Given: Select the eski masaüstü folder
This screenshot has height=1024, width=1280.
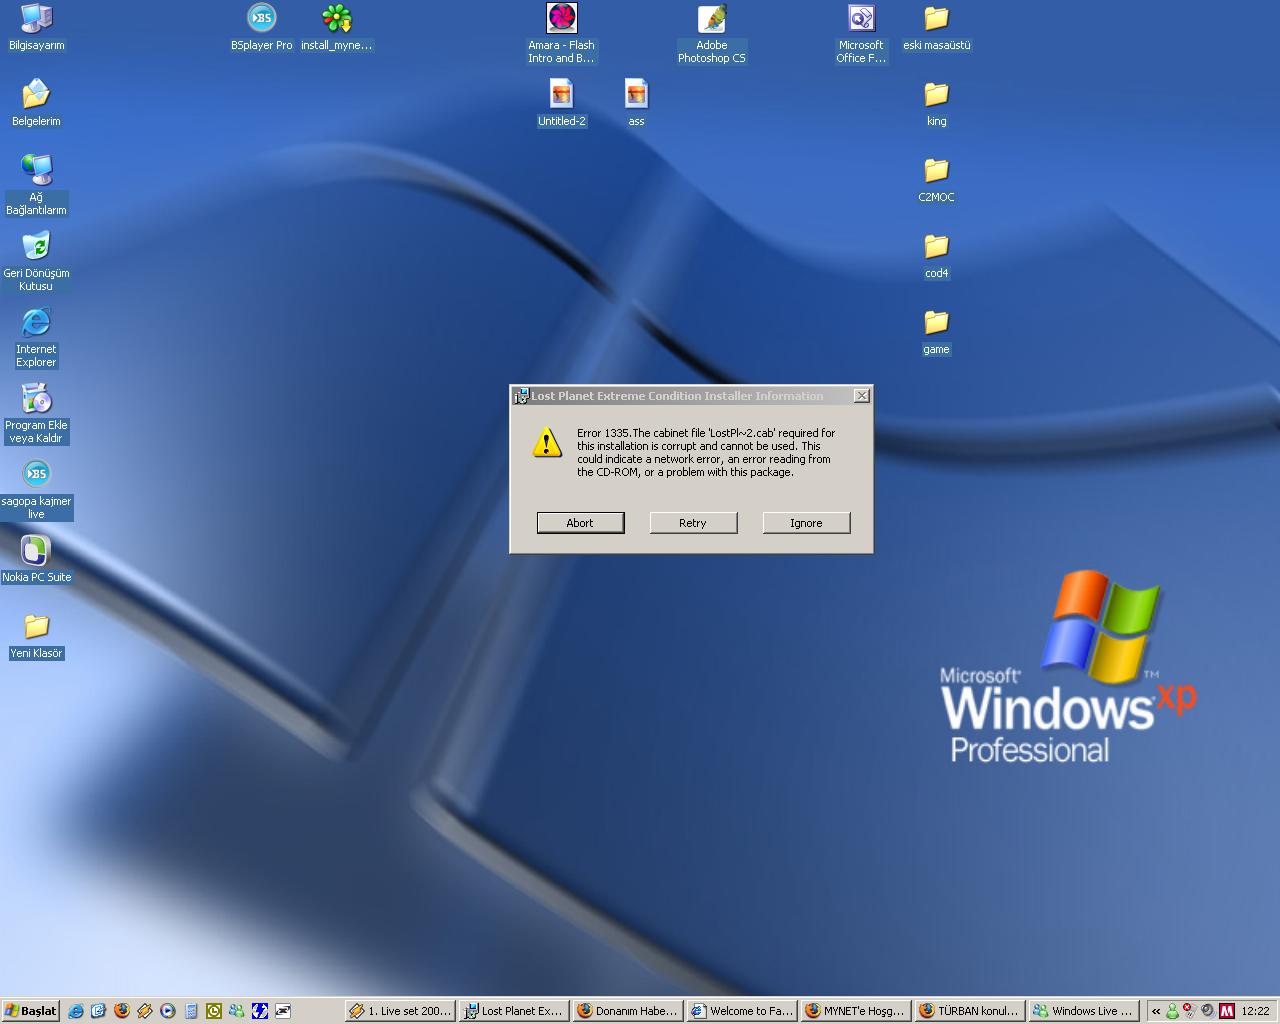Looking at the screenshot, I should pyautogui.click(x=937, y=27).
